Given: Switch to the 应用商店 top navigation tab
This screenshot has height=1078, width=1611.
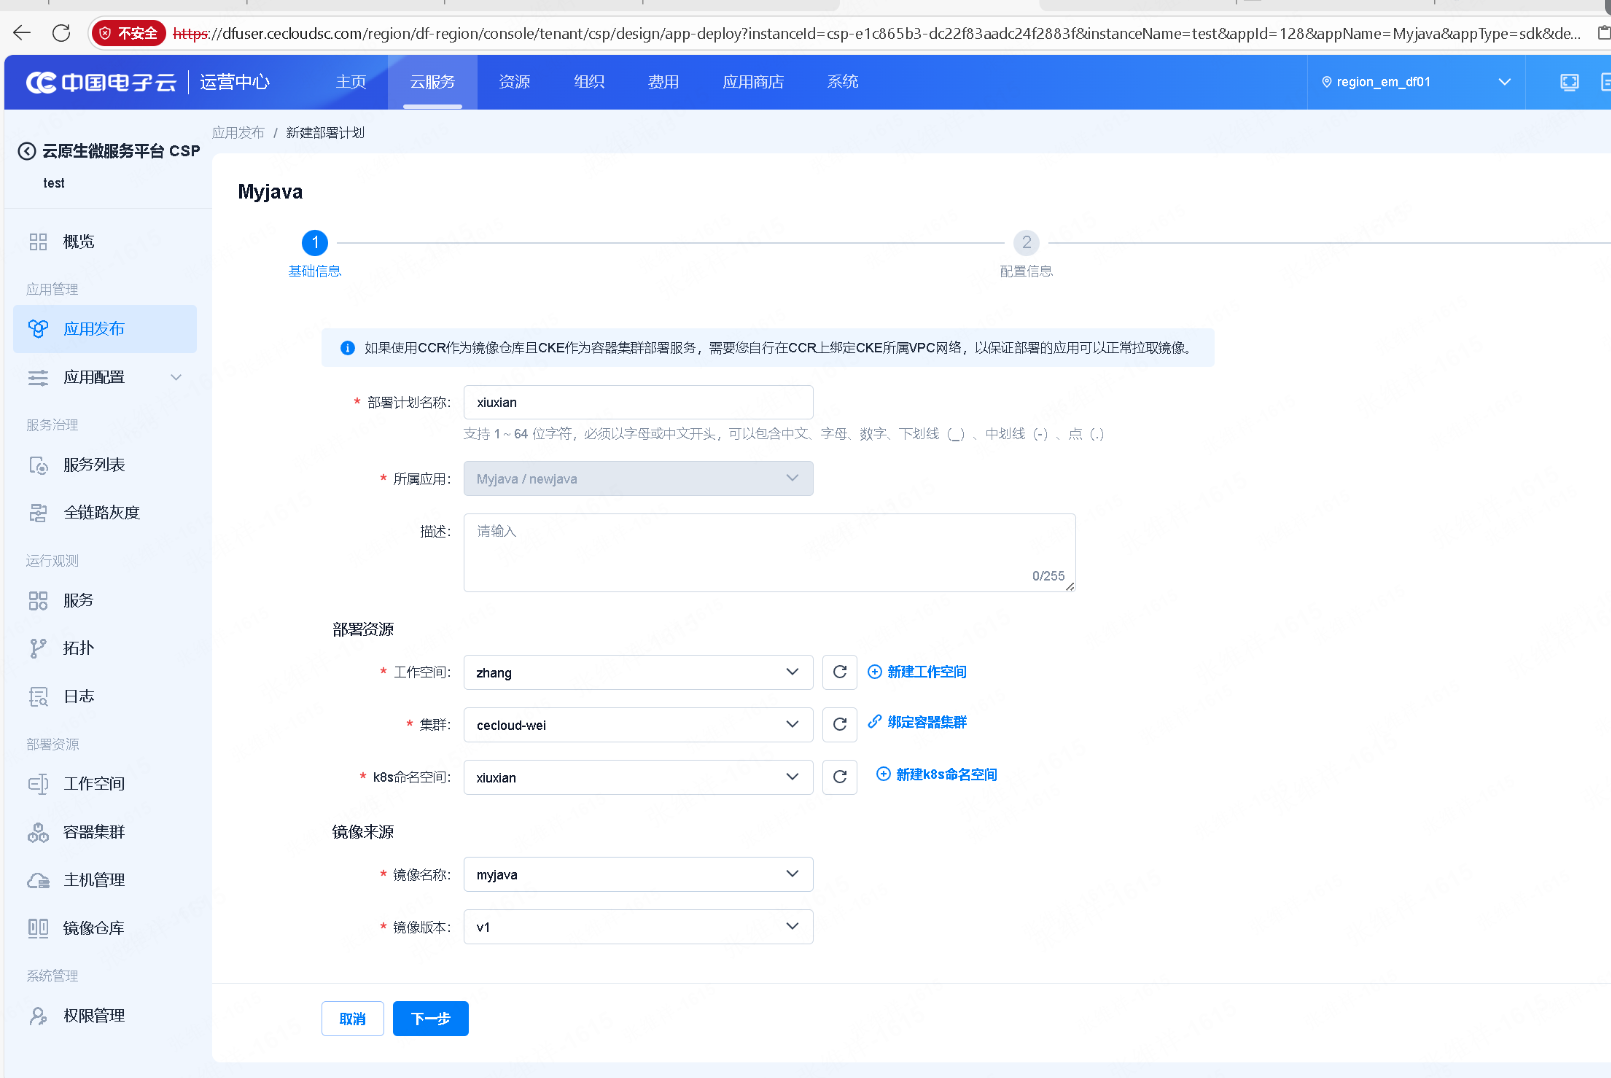Looking at the screenshot, I should point(752,82).
